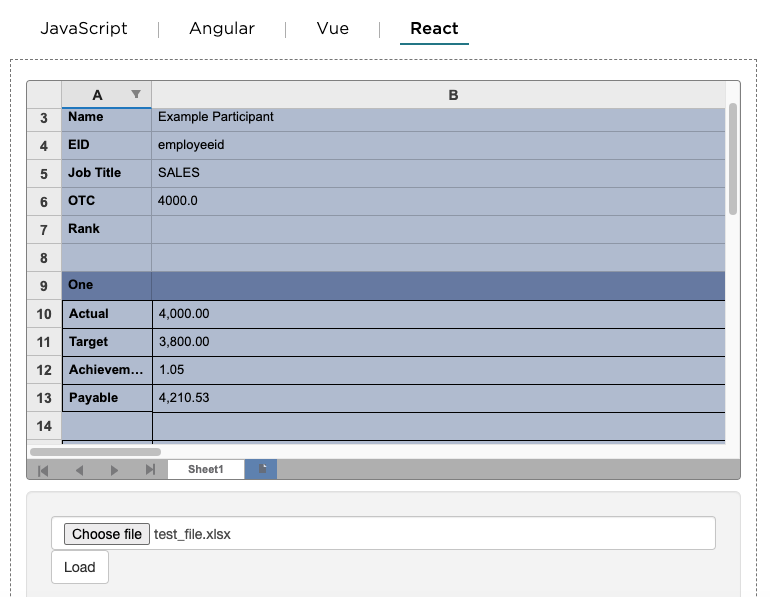770x597 pixels.
Task: Select the Achievem... cell in row 12
Action: point(107,370)
